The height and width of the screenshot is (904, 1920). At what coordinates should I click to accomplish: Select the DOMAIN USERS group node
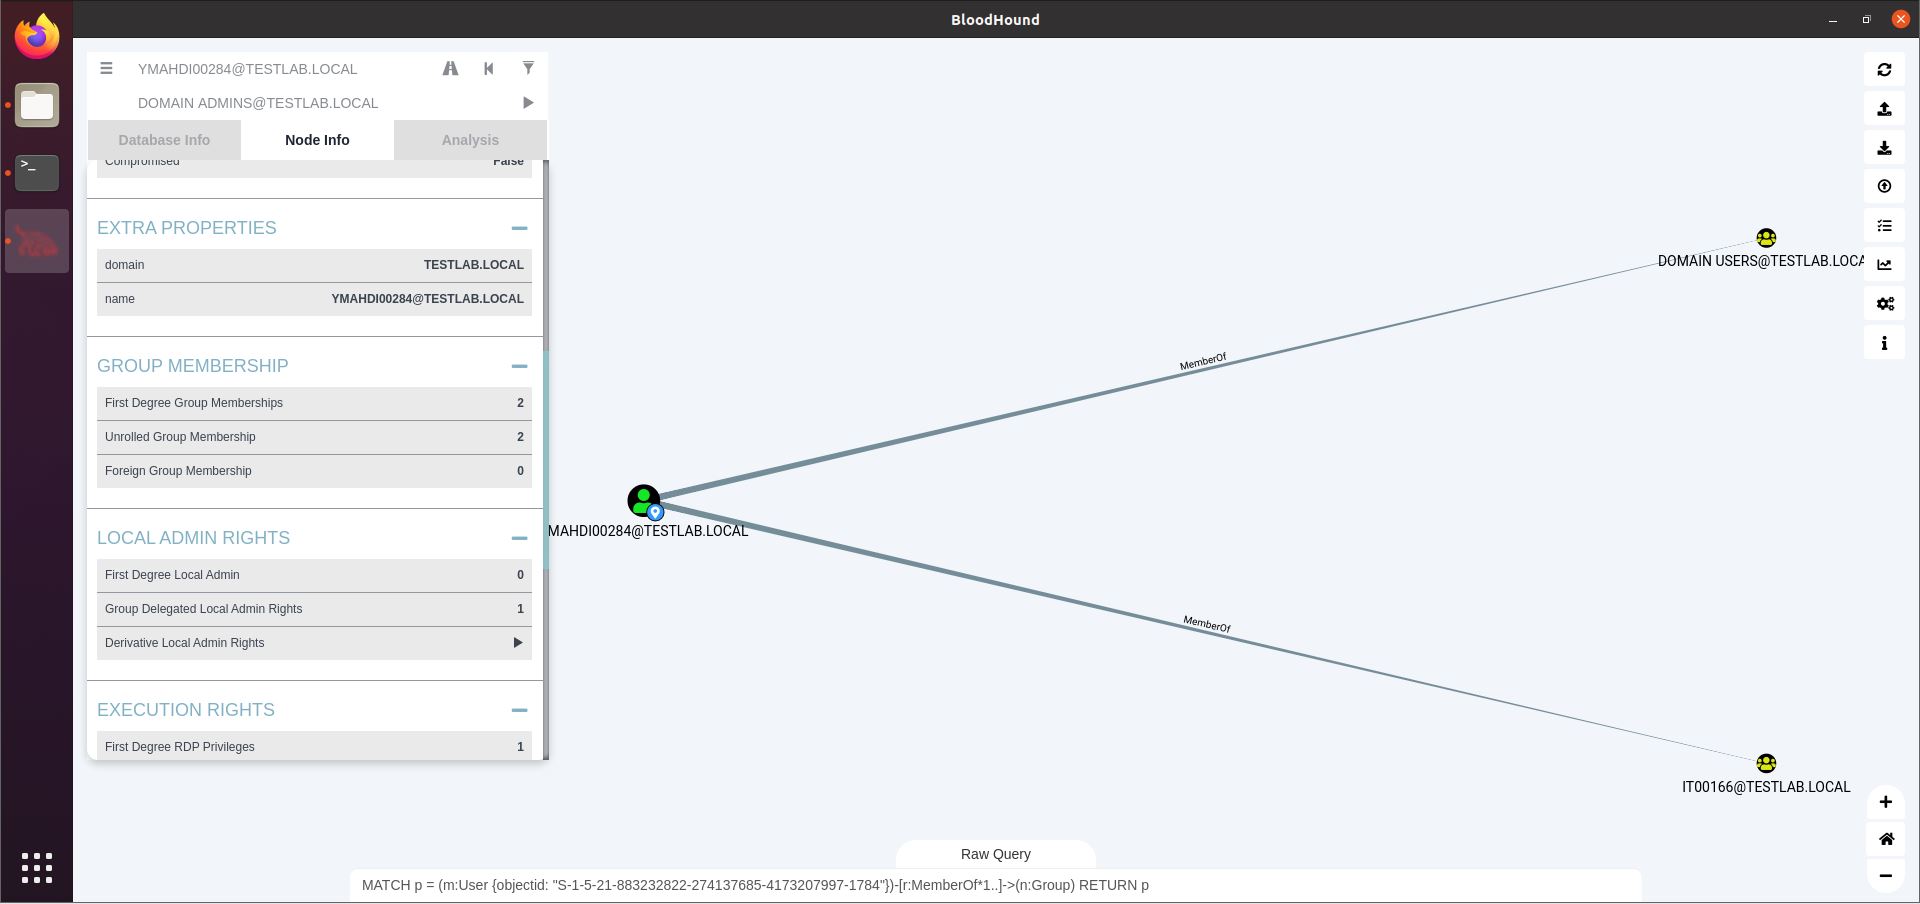tap(1766, 238)
